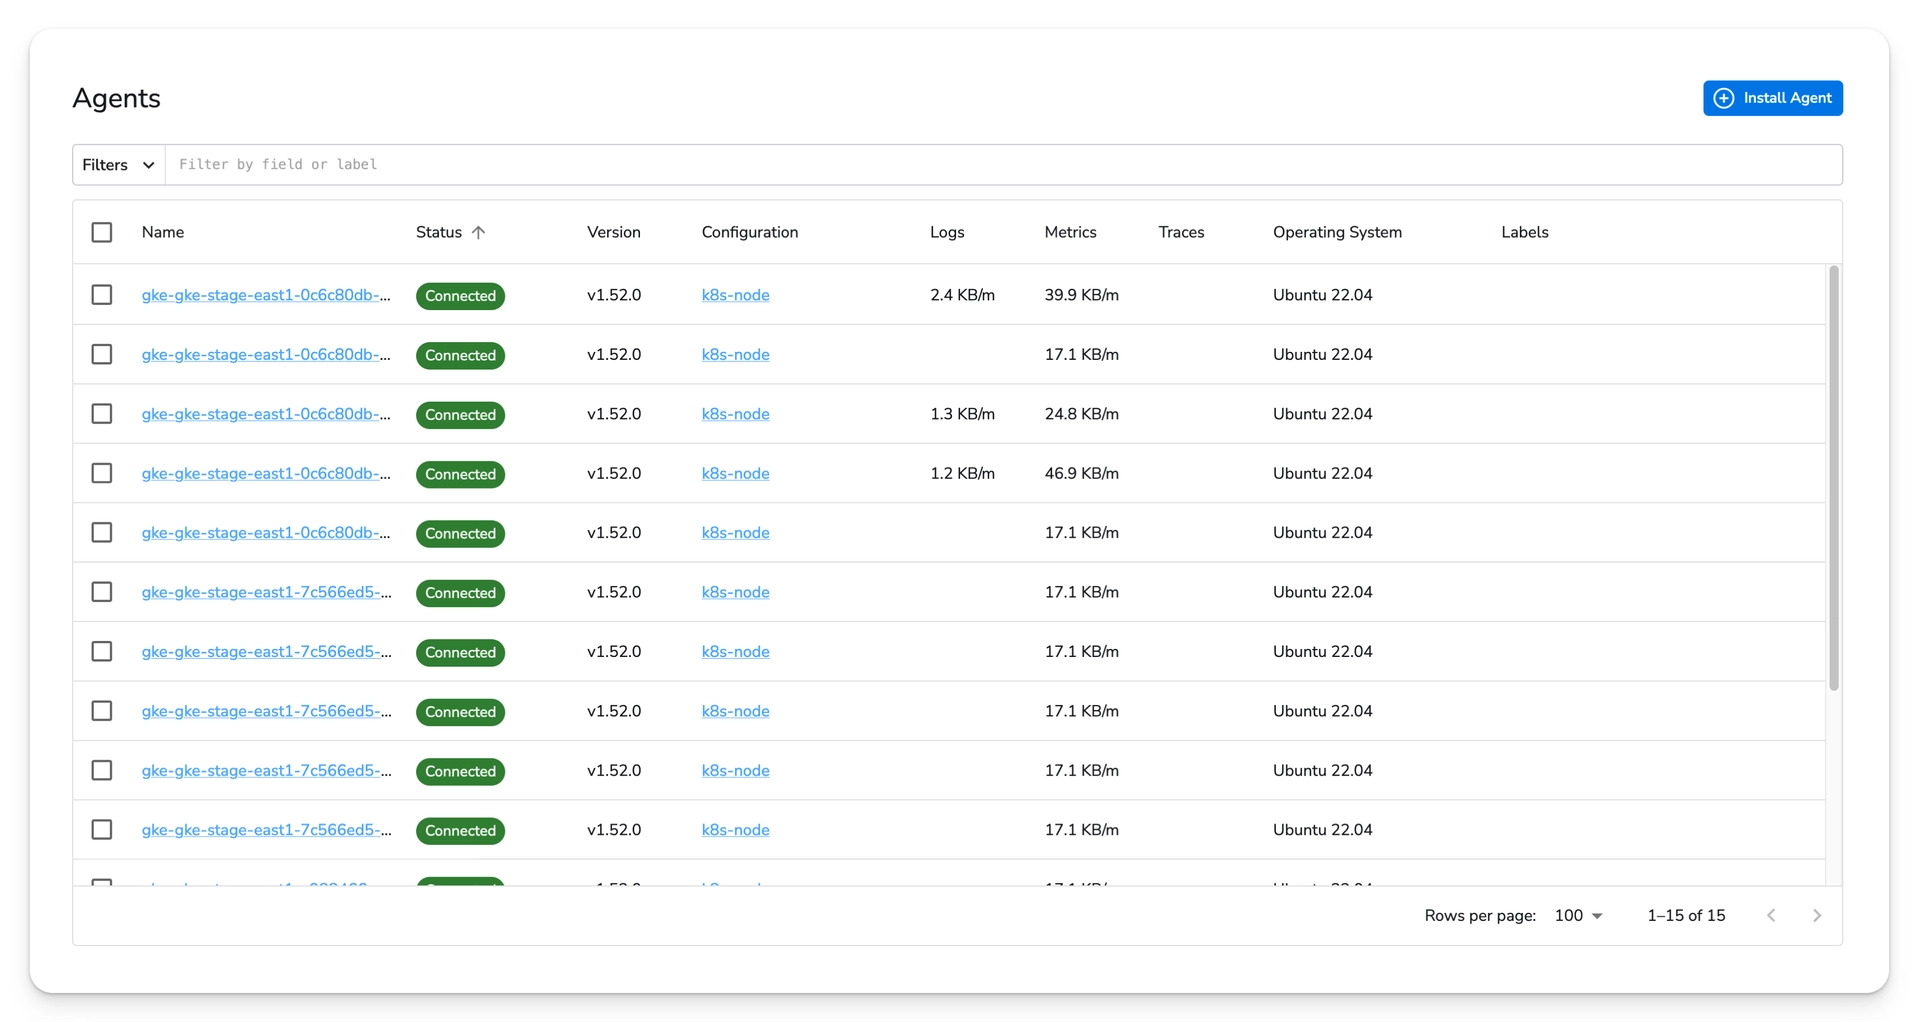Click the Install Agent button
This screenshot has width=1920, height=1022.
point(1773,98)
